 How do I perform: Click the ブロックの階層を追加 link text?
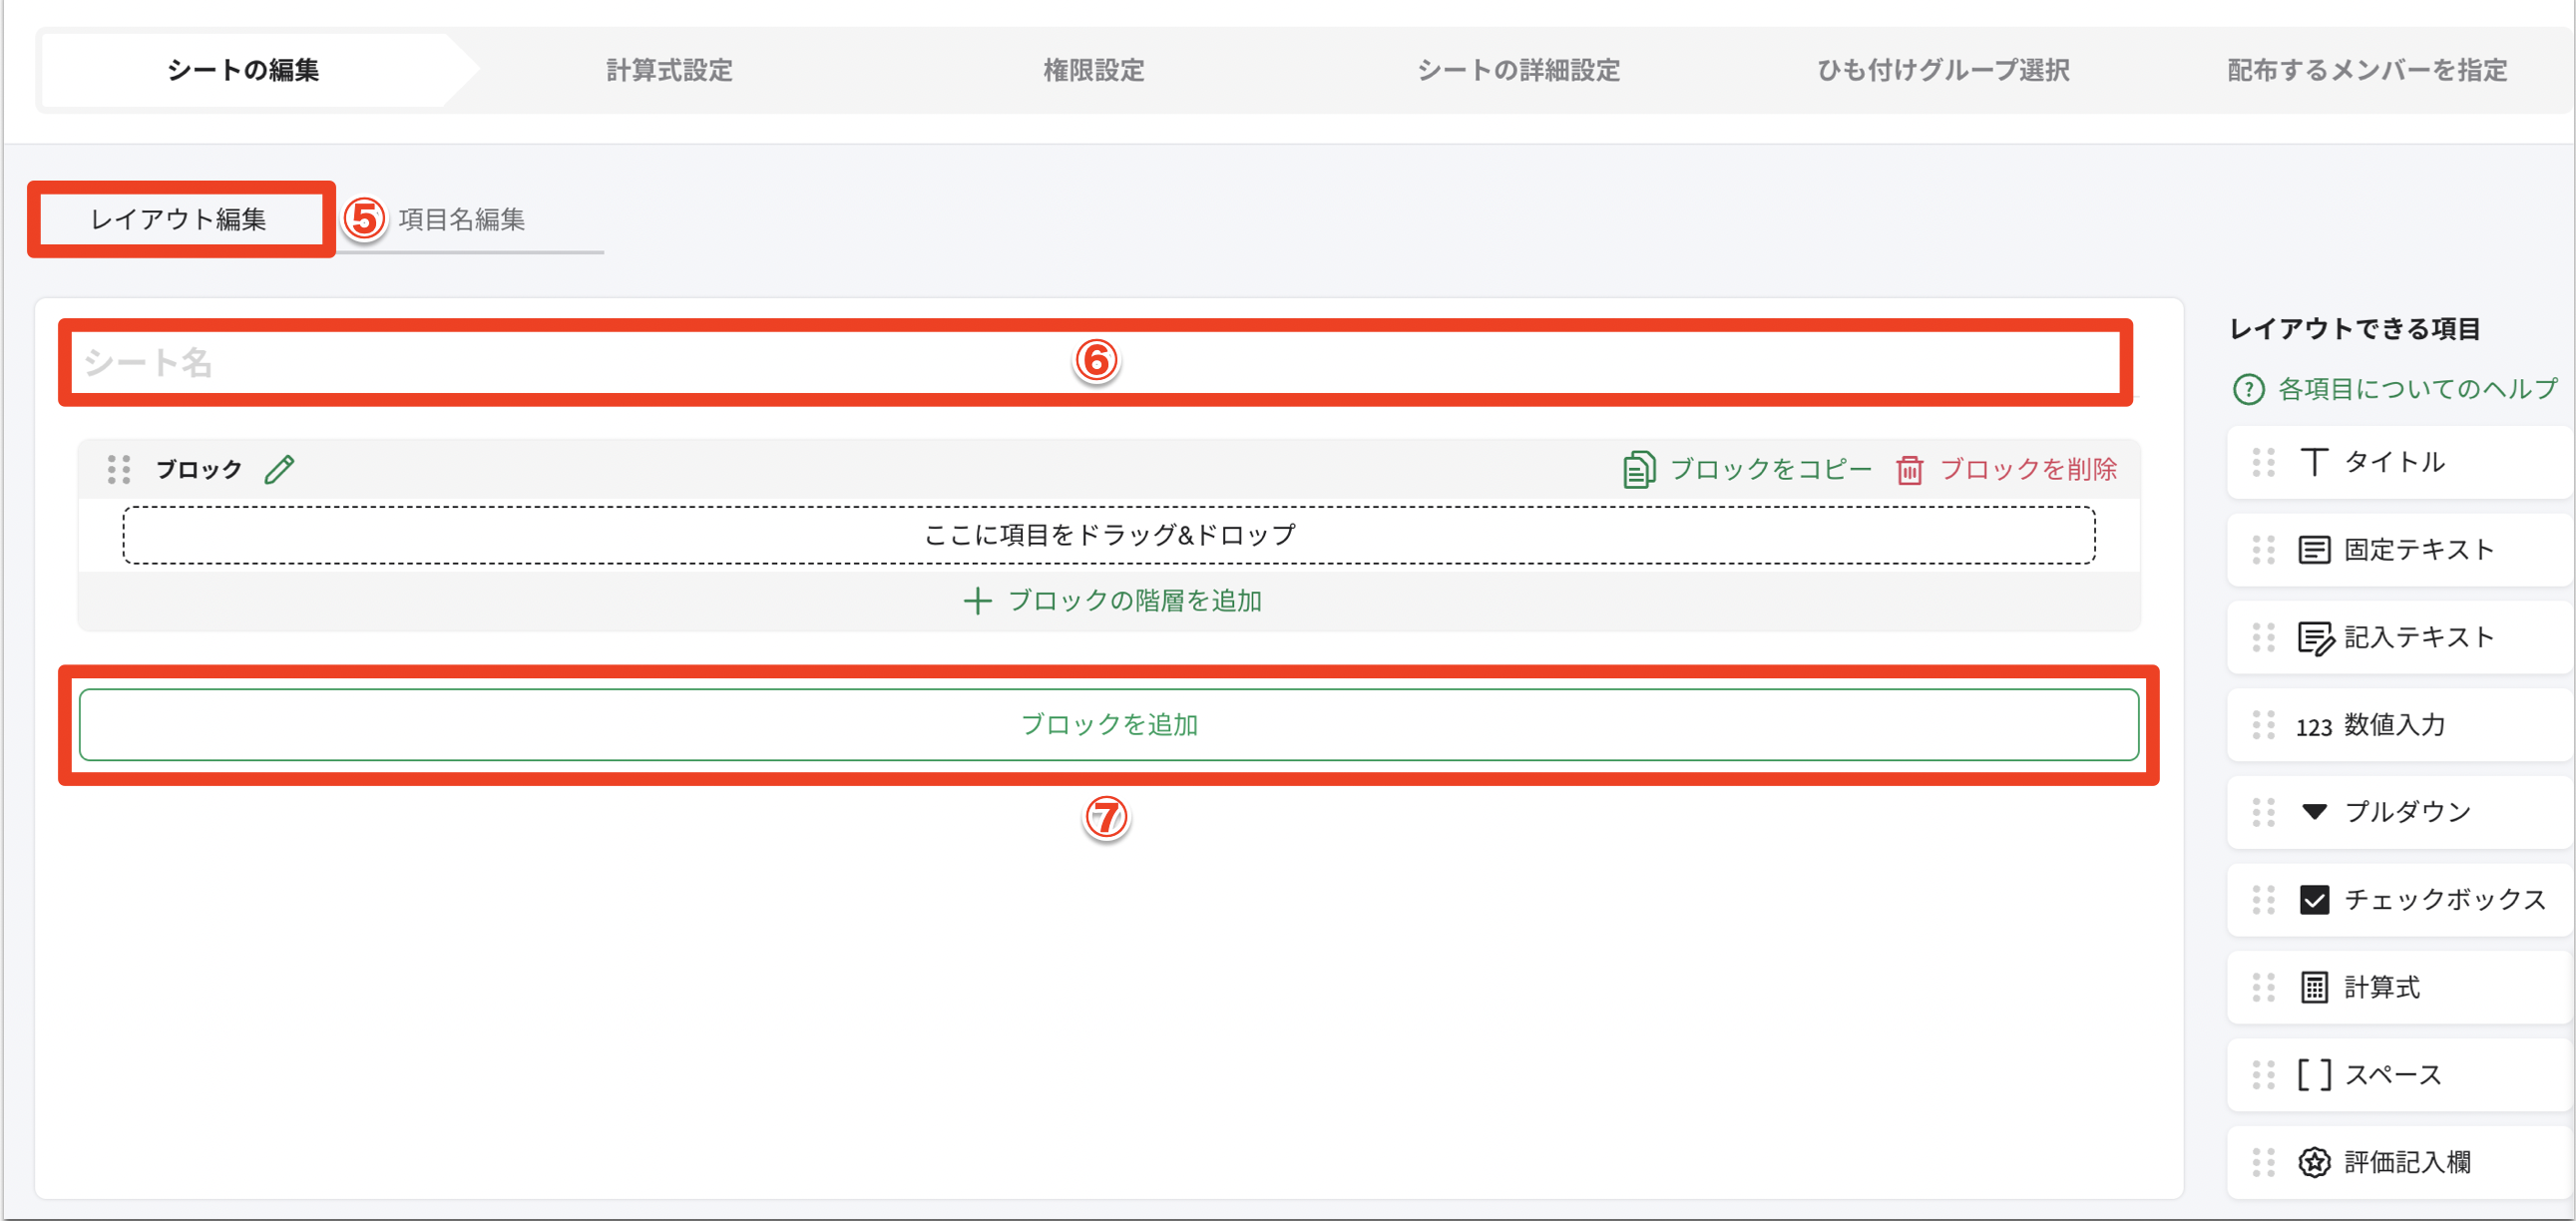1134,600
